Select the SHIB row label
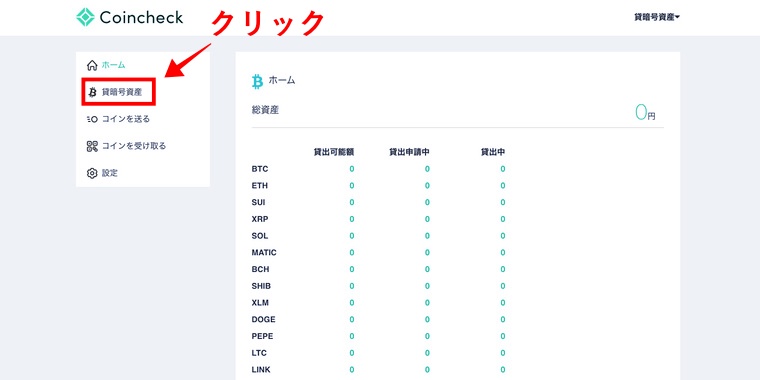Viewport: 760px width, 380px height. coord(261,286)
